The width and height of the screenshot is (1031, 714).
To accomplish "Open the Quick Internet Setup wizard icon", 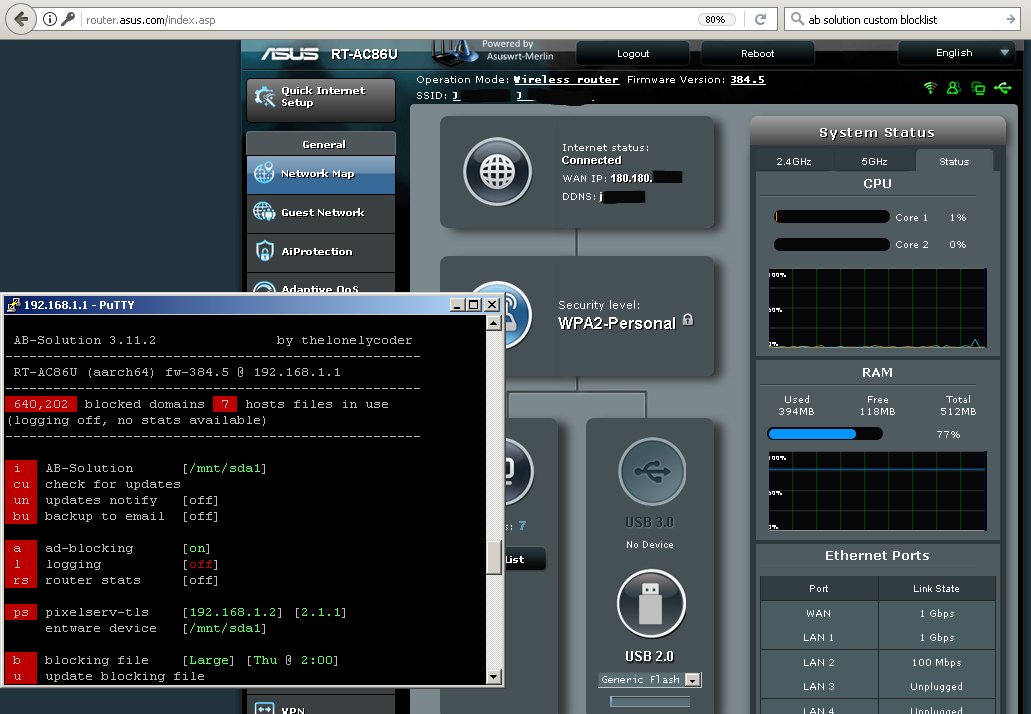I will pos(264,97).
